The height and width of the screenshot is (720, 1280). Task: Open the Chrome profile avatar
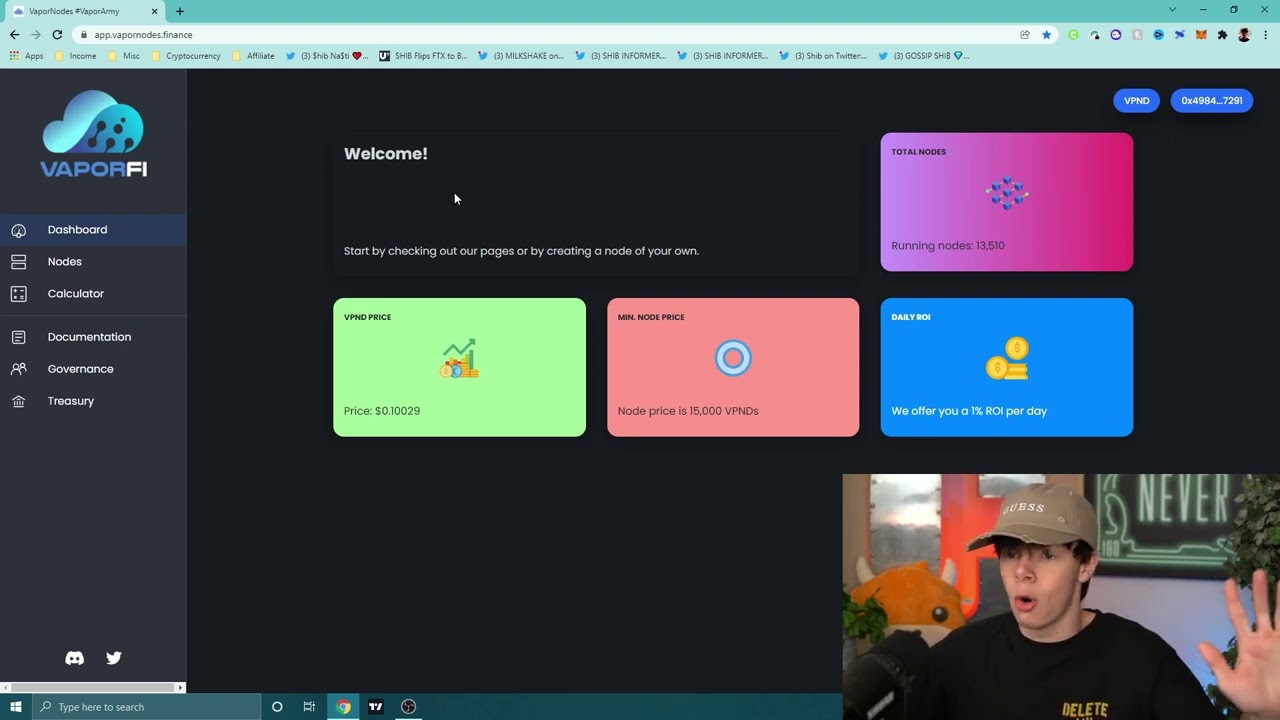point(1244,35)
